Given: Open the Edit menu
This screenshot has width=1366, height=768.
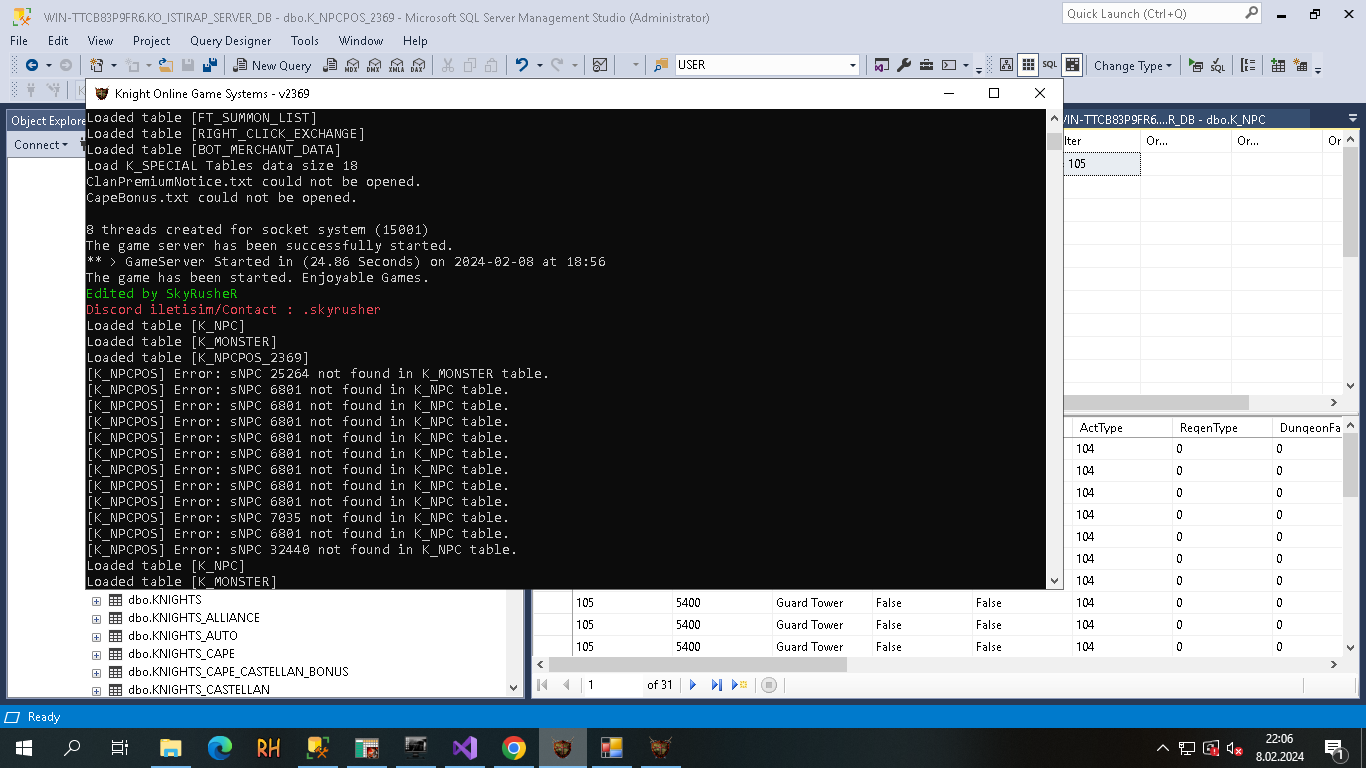Looking at the screenshot, I should (x=58, y=41).
